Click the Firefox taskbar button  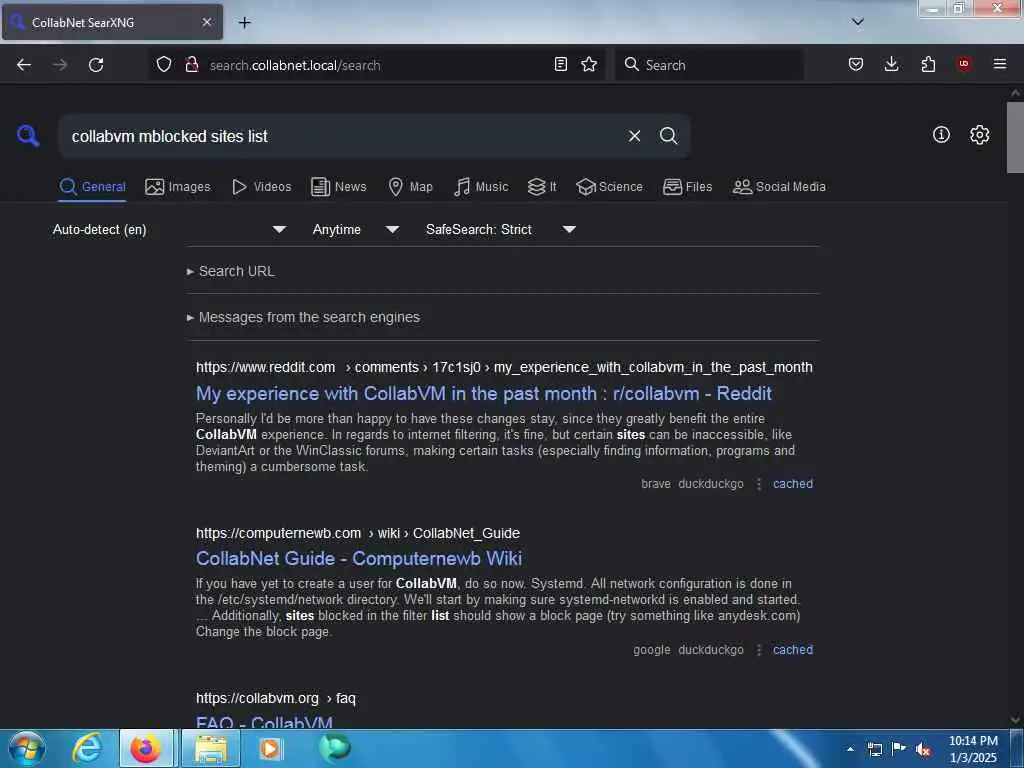click(x=146, y=748)
